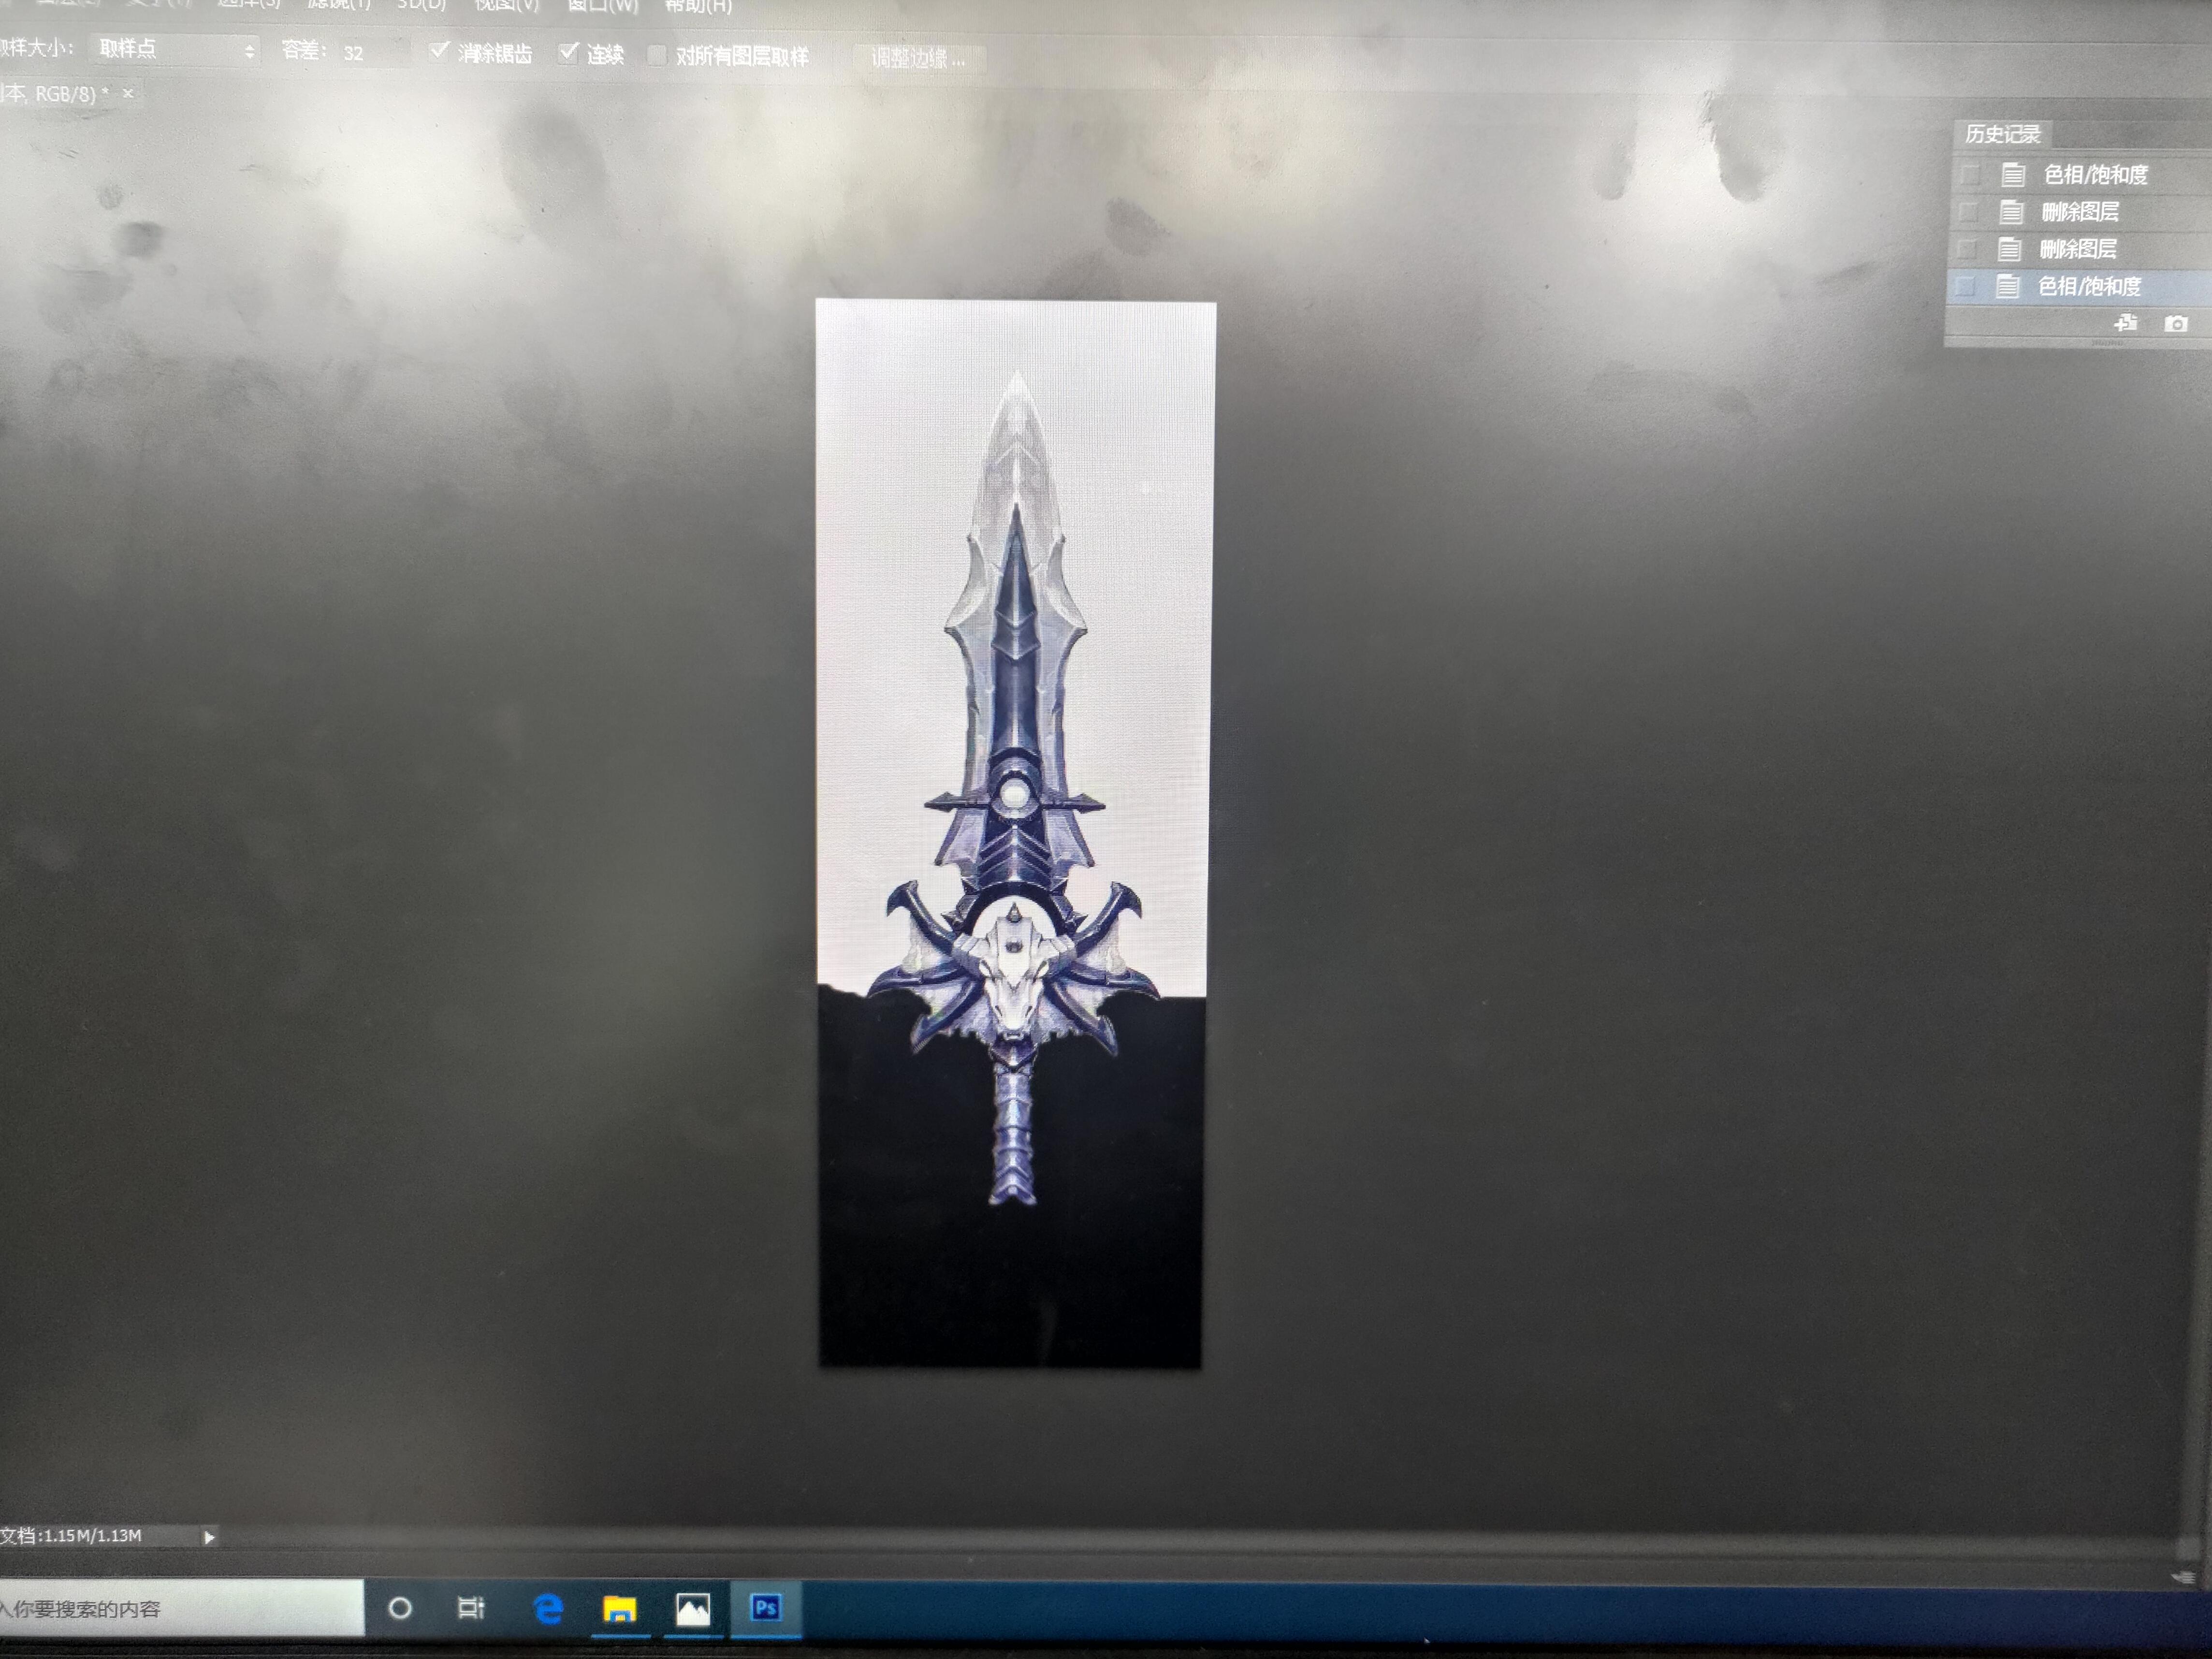Toggle the 消除锯齿 anti-alias checkbox
2212x1659 pixels.
point(438,51)
